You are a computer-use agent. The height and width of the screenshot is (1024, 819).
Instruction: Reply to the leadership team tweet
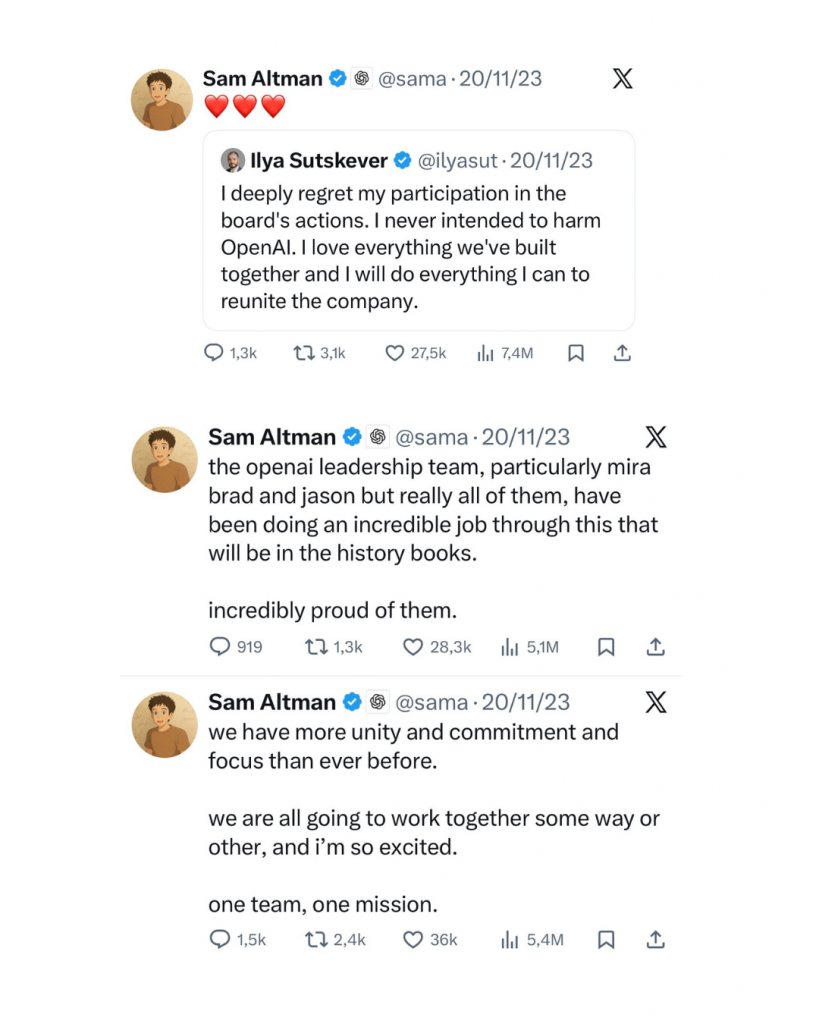click(x=220, y=647)
